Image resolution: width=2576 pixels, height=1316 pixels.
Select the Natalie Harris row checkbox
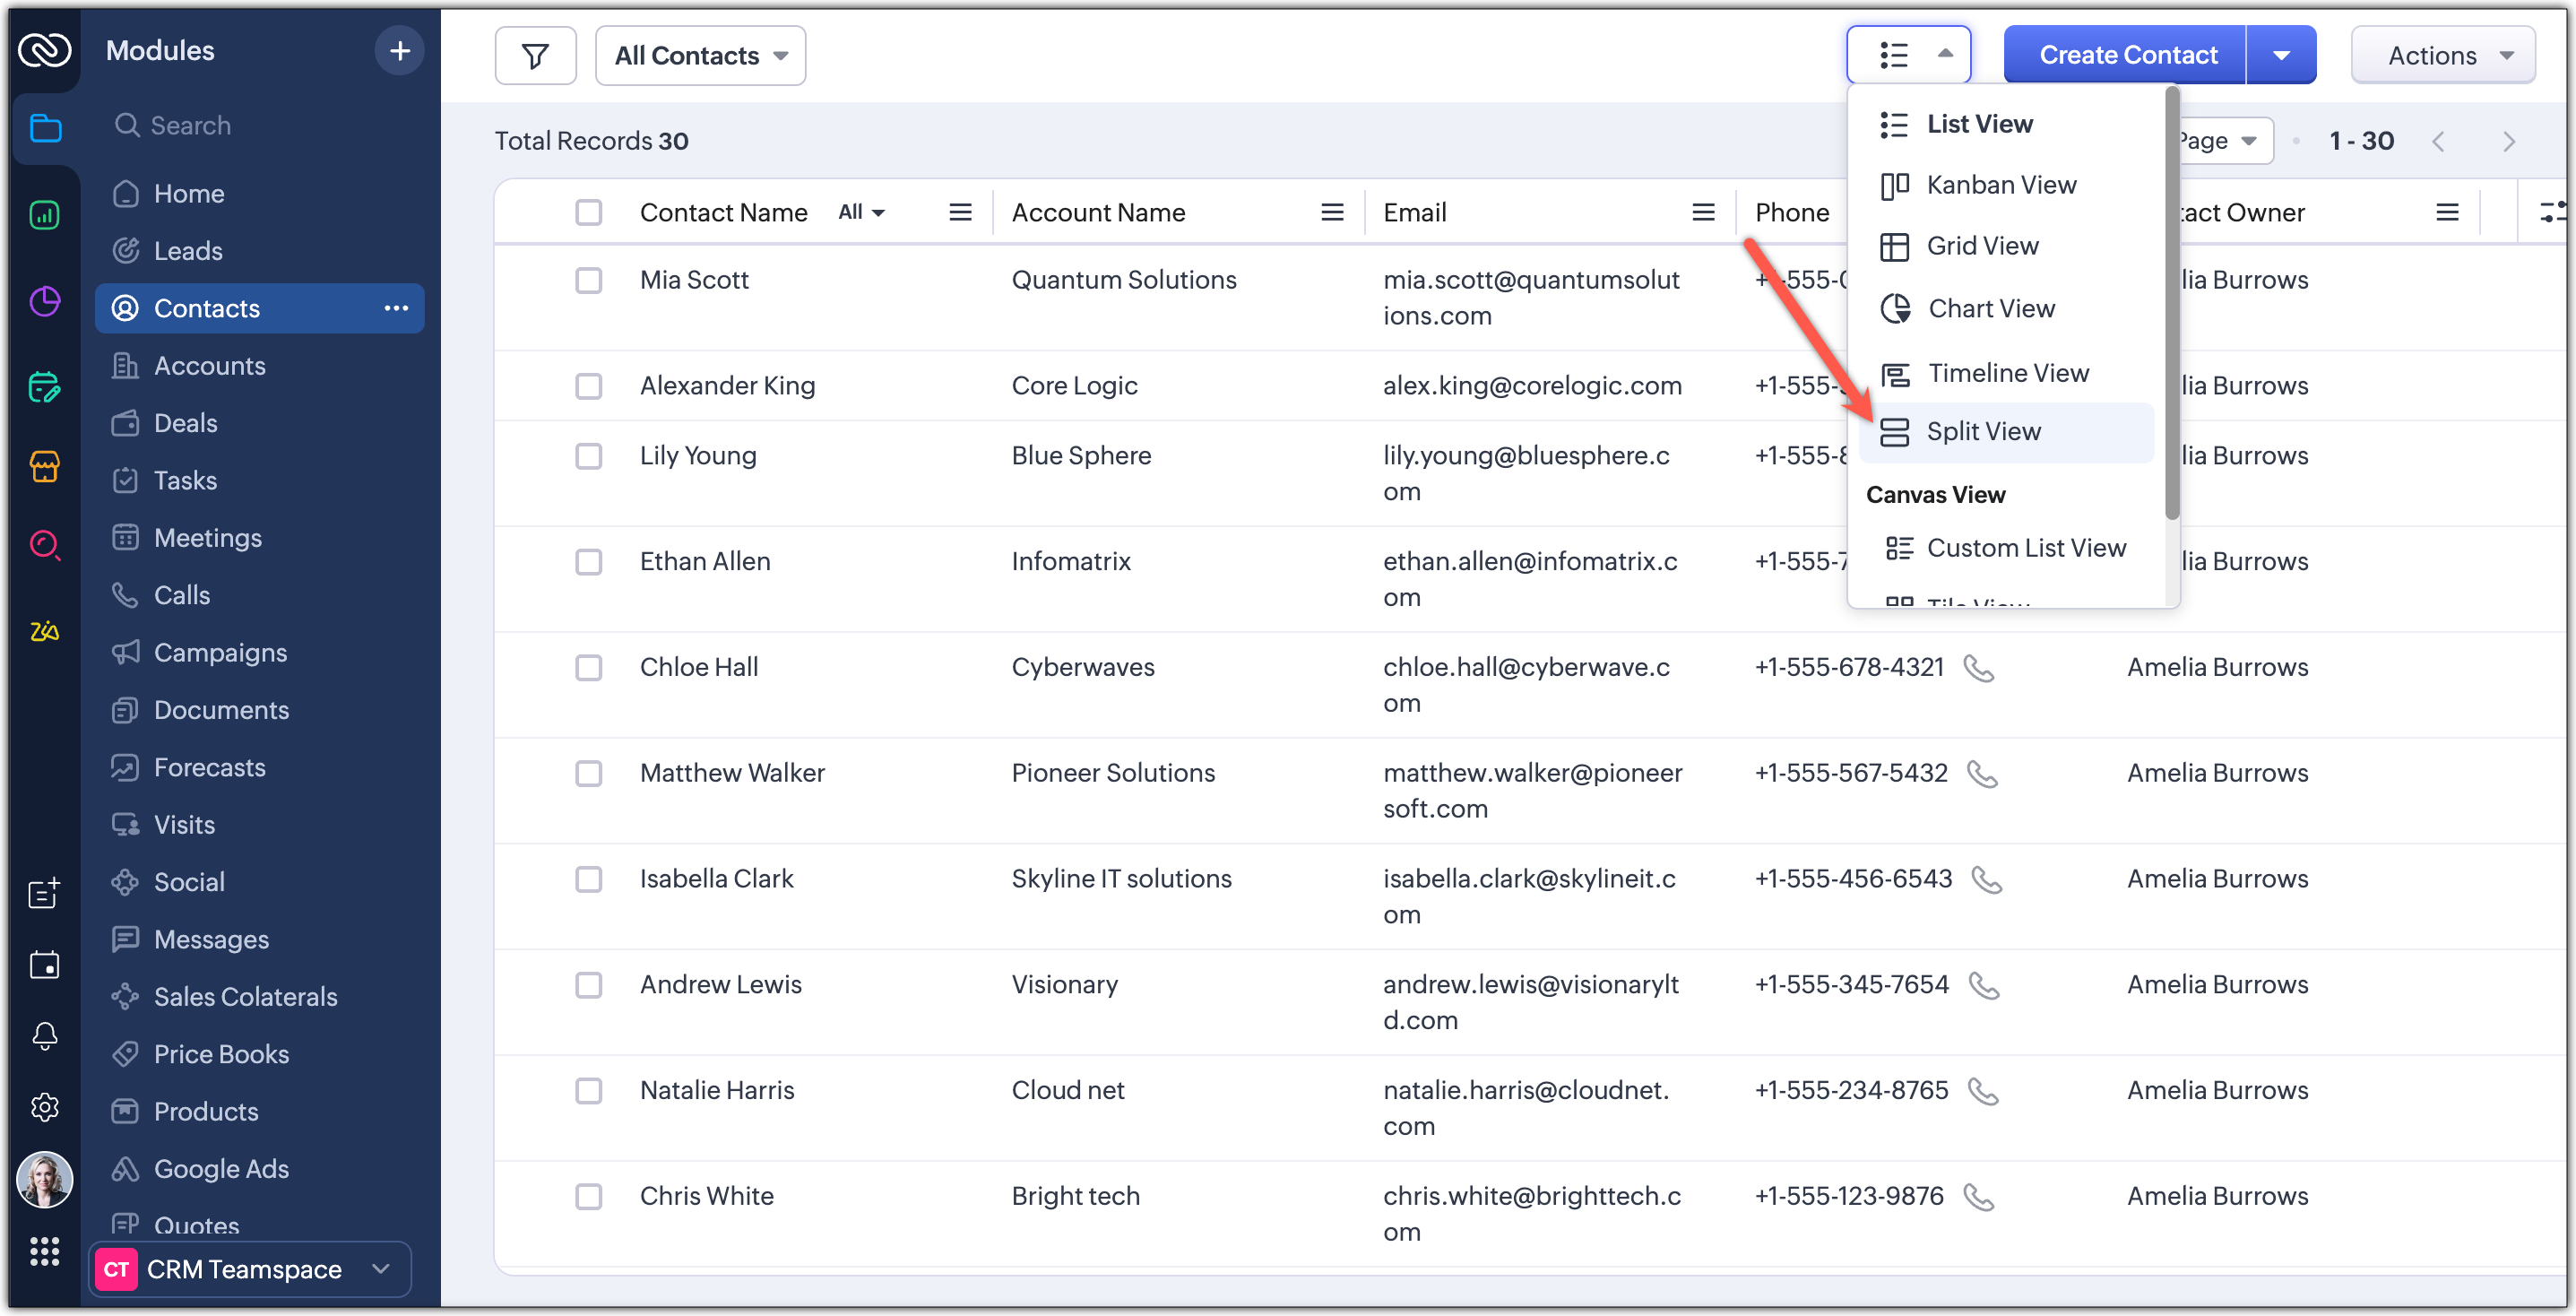[x=589, y=1091]
